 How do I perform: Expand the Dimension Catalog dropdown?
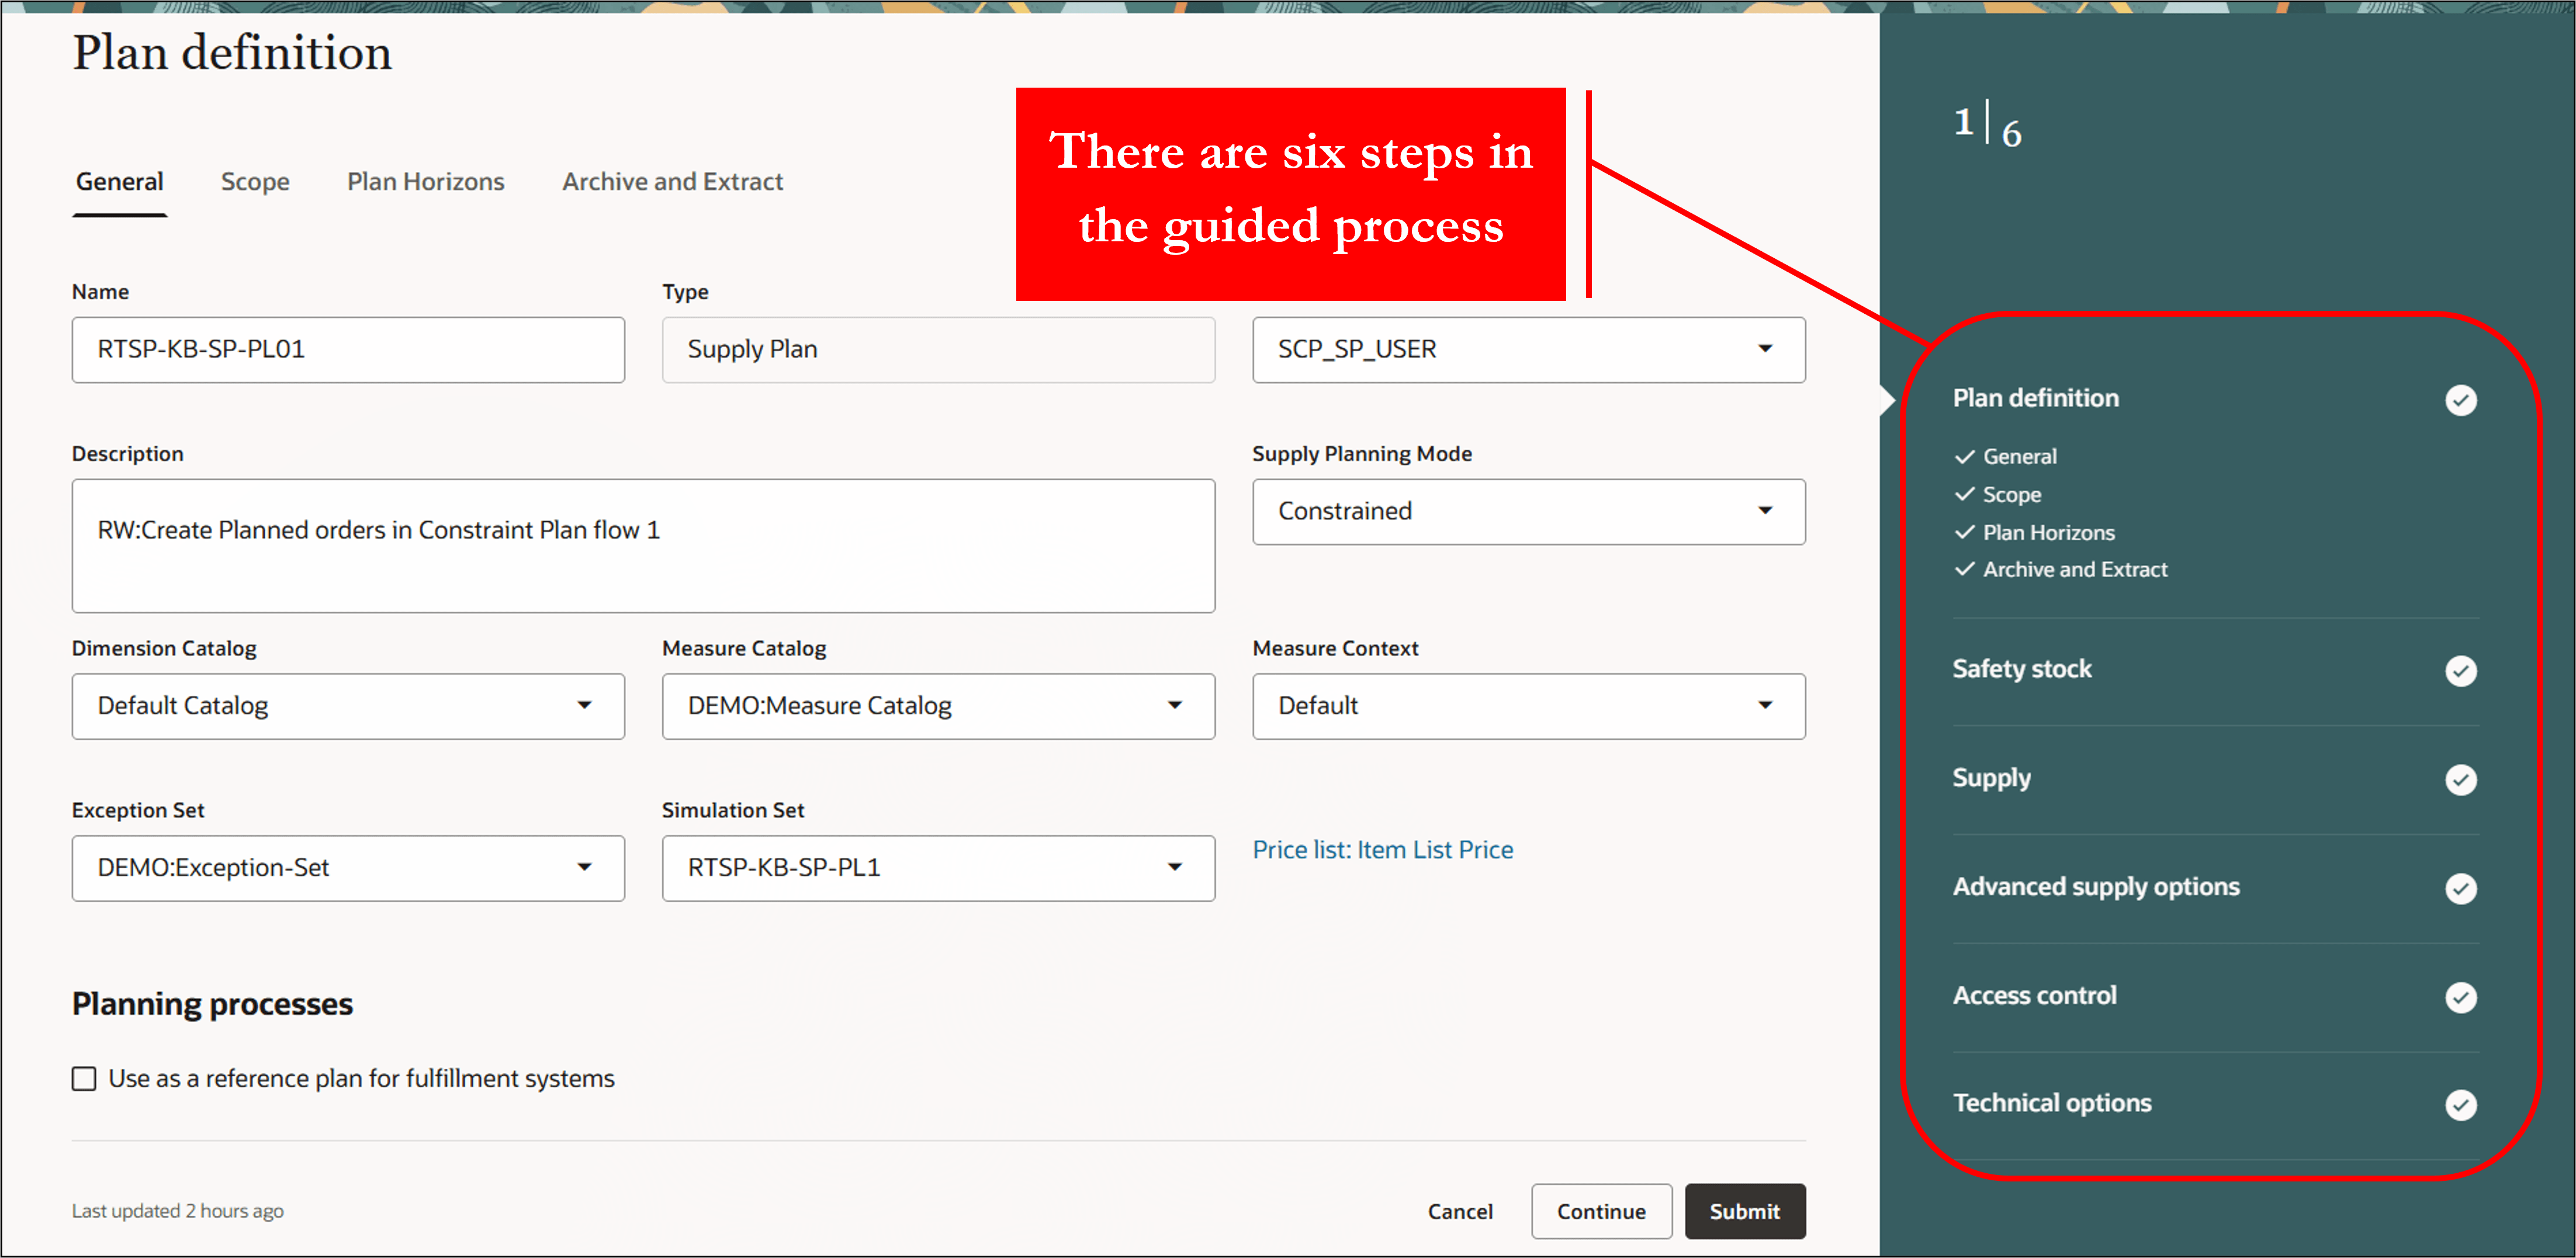(x=584, y=706)
